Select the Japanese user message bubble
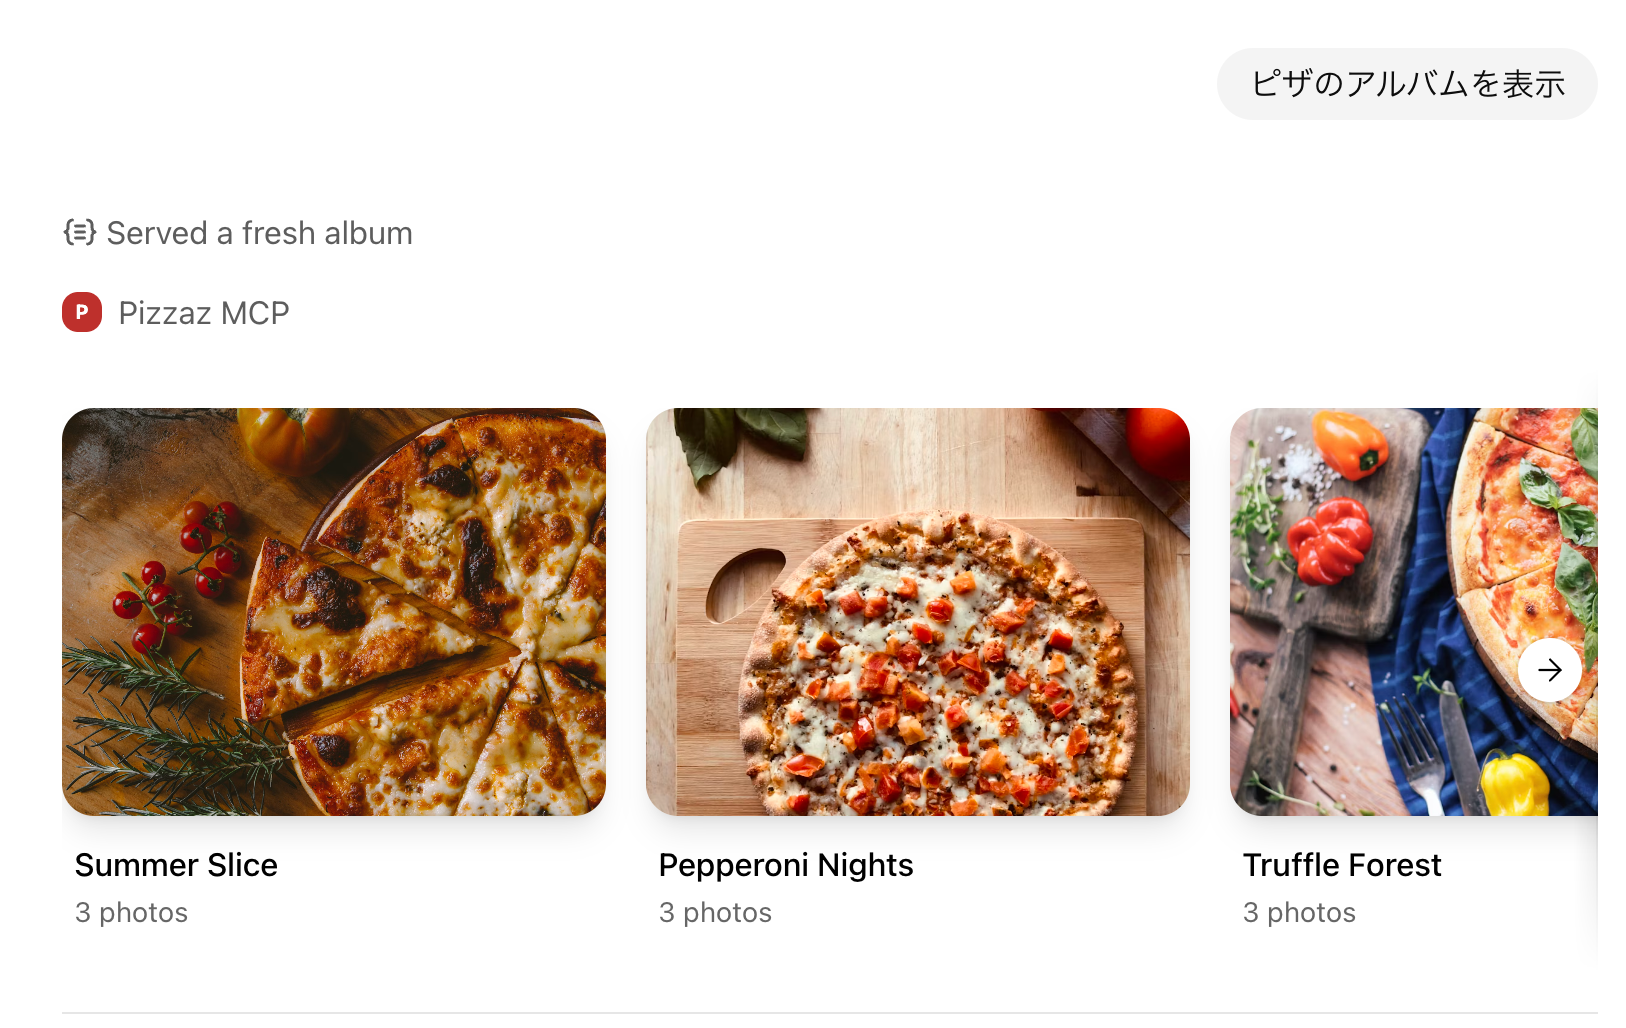The image size is (1626, 1028). (x=1406, y=84)
